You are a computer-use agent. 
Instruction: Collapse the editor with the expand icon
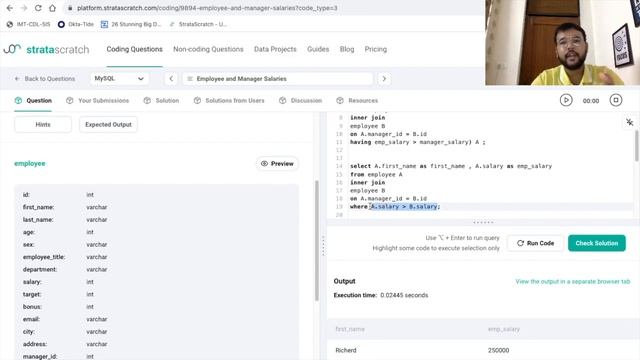(x=629, y=122)
